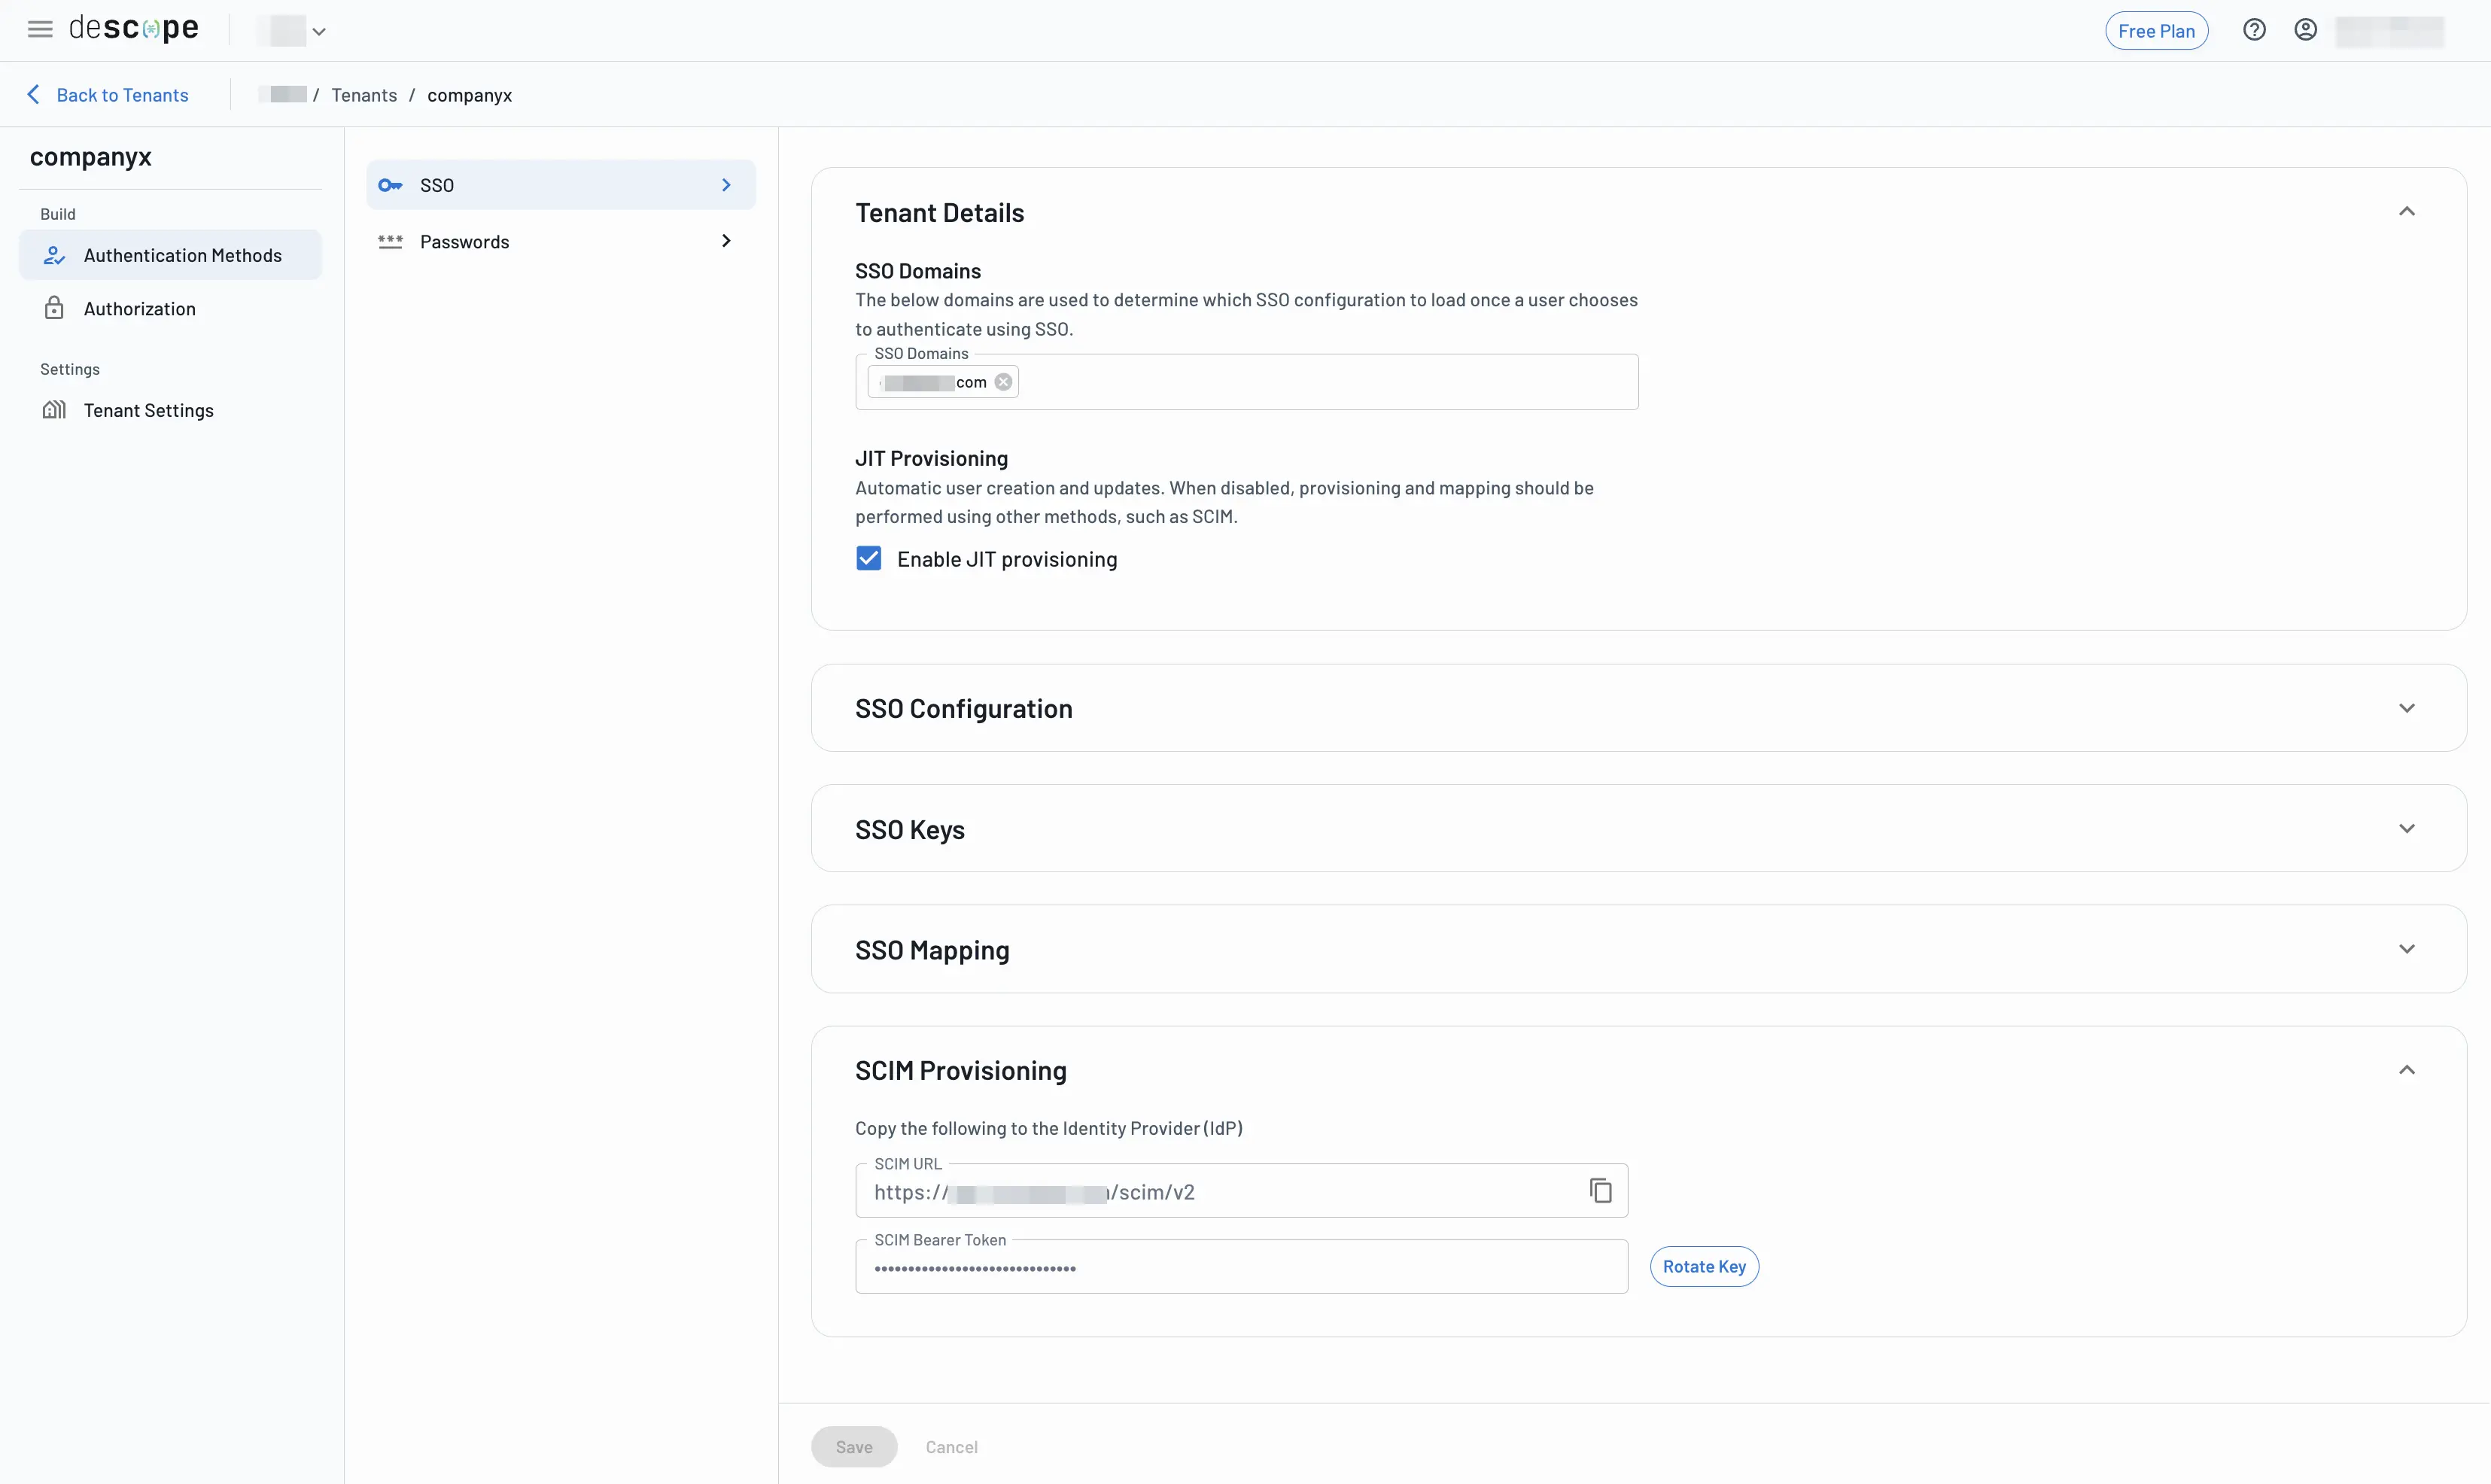
Task: Click the Free Plan button
Action: (2156, 30)
